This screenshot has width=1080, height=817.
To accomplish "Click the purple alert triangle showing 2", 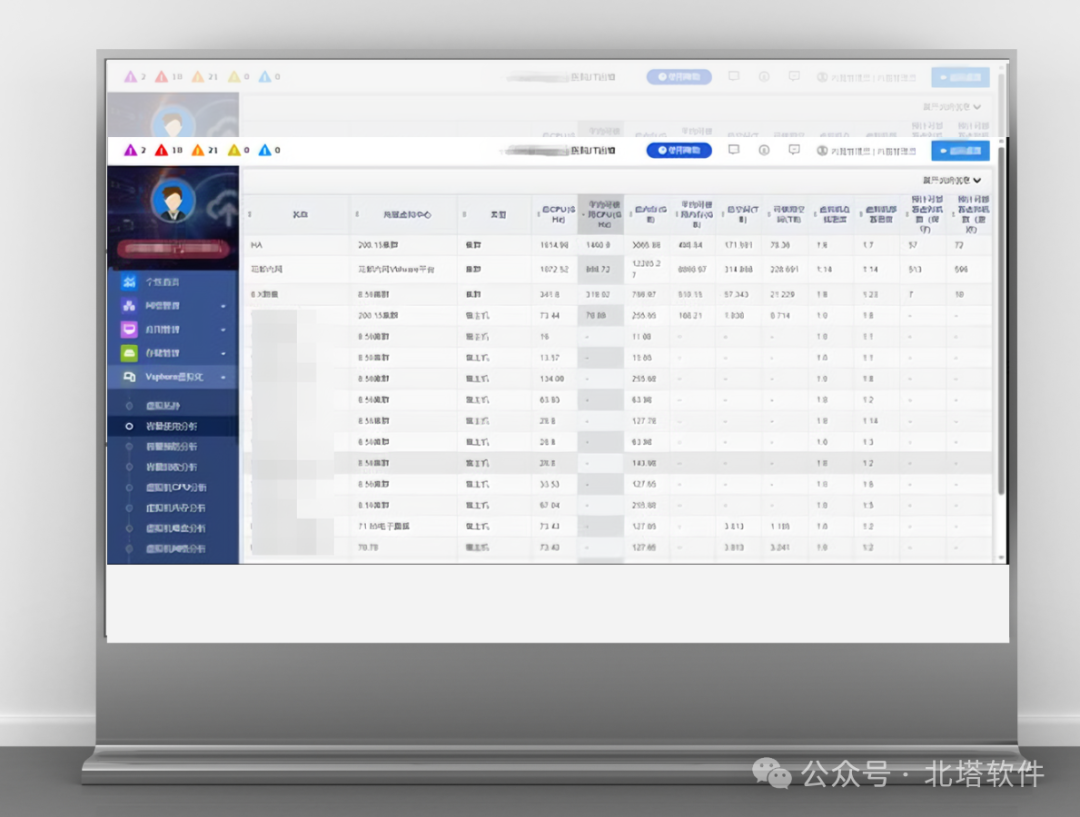I will [x=130, y=150].
